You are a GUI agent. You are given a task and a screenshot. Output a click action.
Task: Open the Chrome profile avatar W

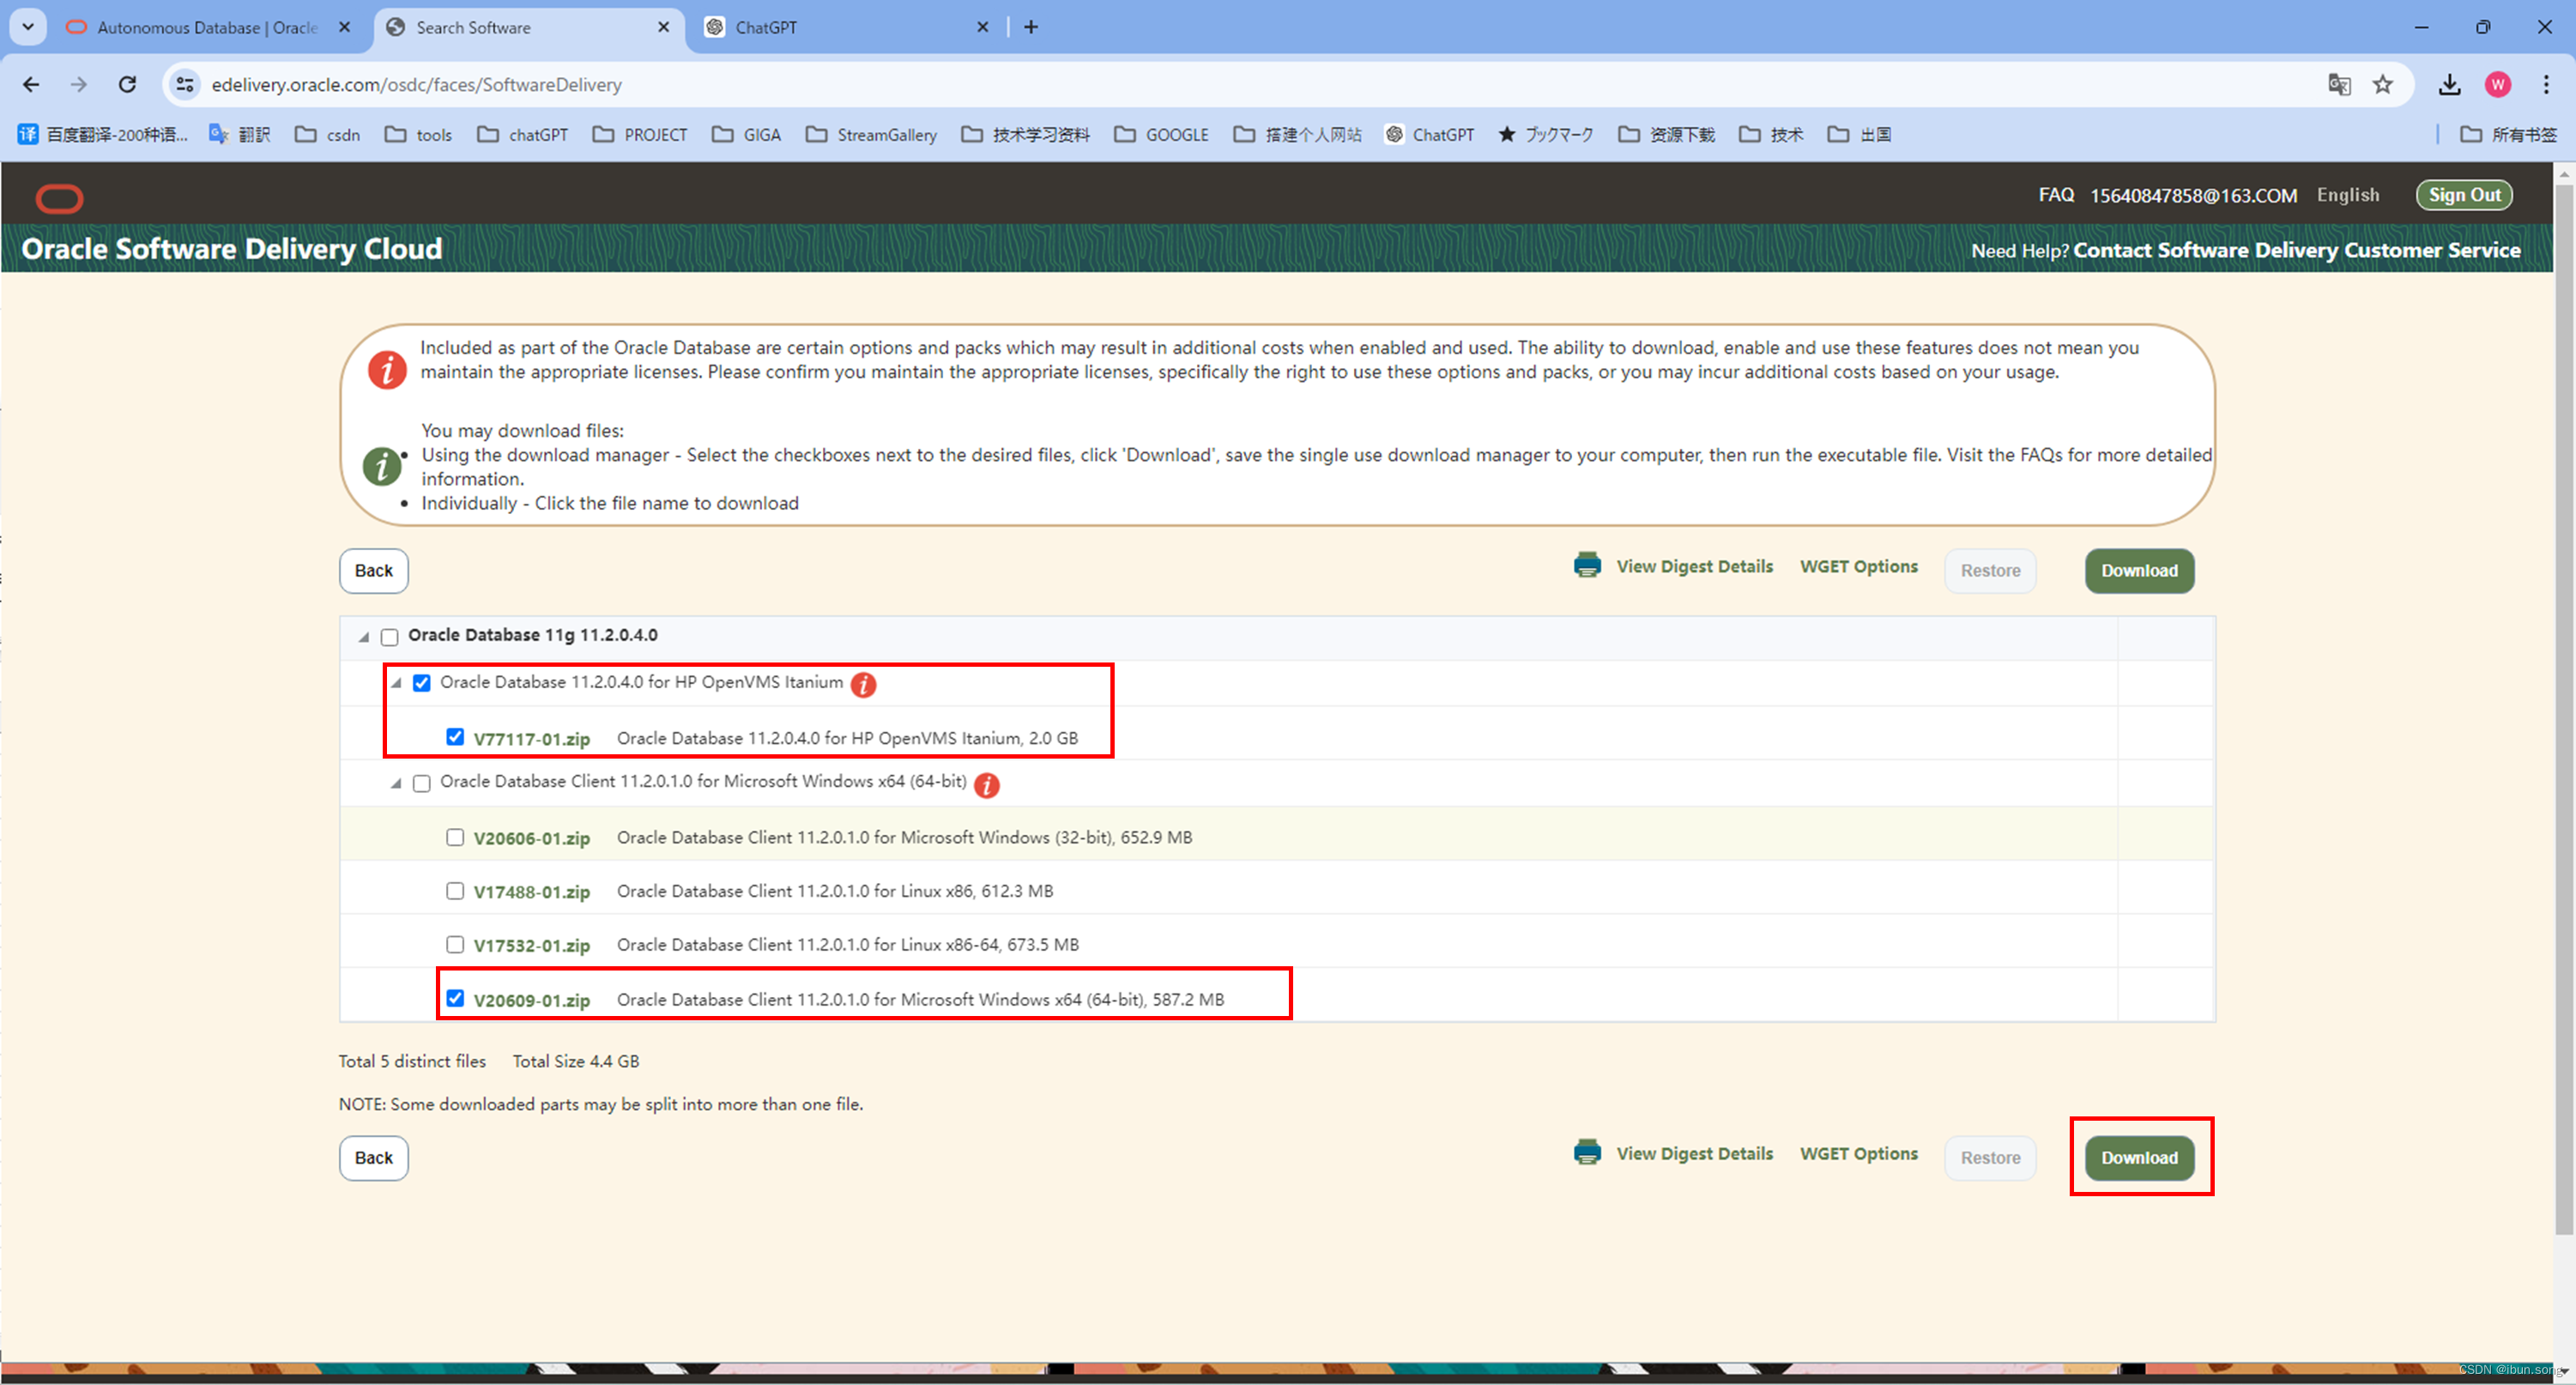[x=2497, y=85]
